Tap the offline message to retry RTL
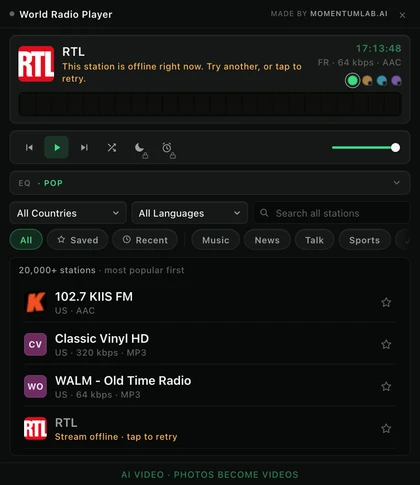The image size is (420, 485). 182,72
